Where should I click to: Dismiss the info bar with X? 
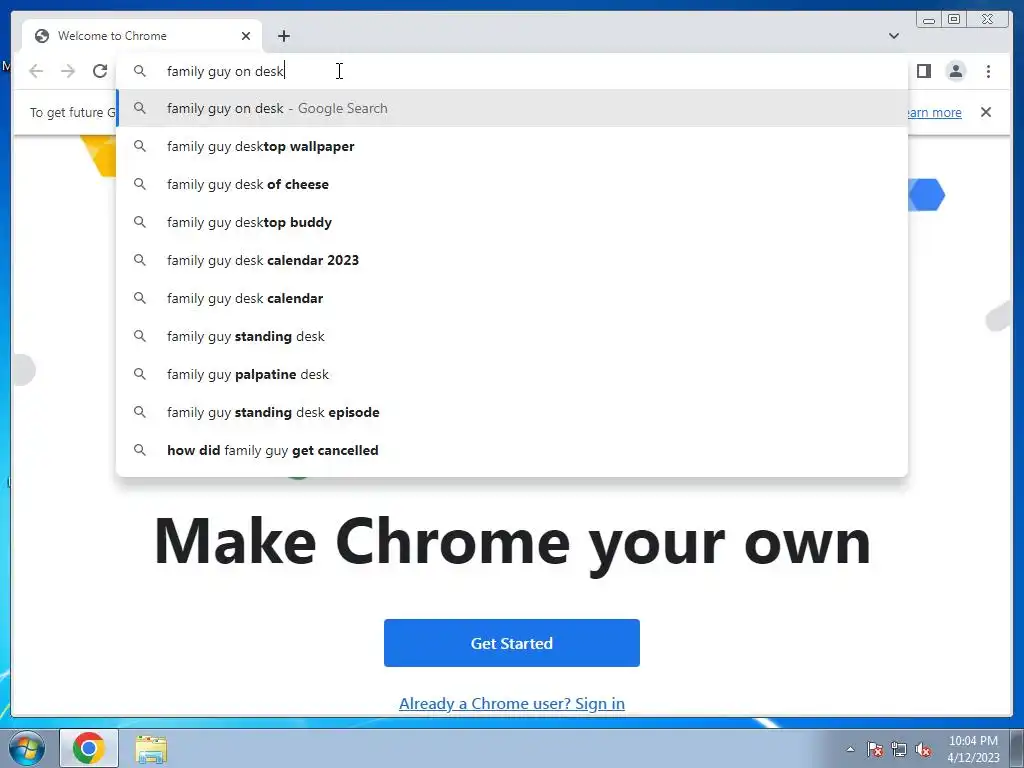(985, 112)
